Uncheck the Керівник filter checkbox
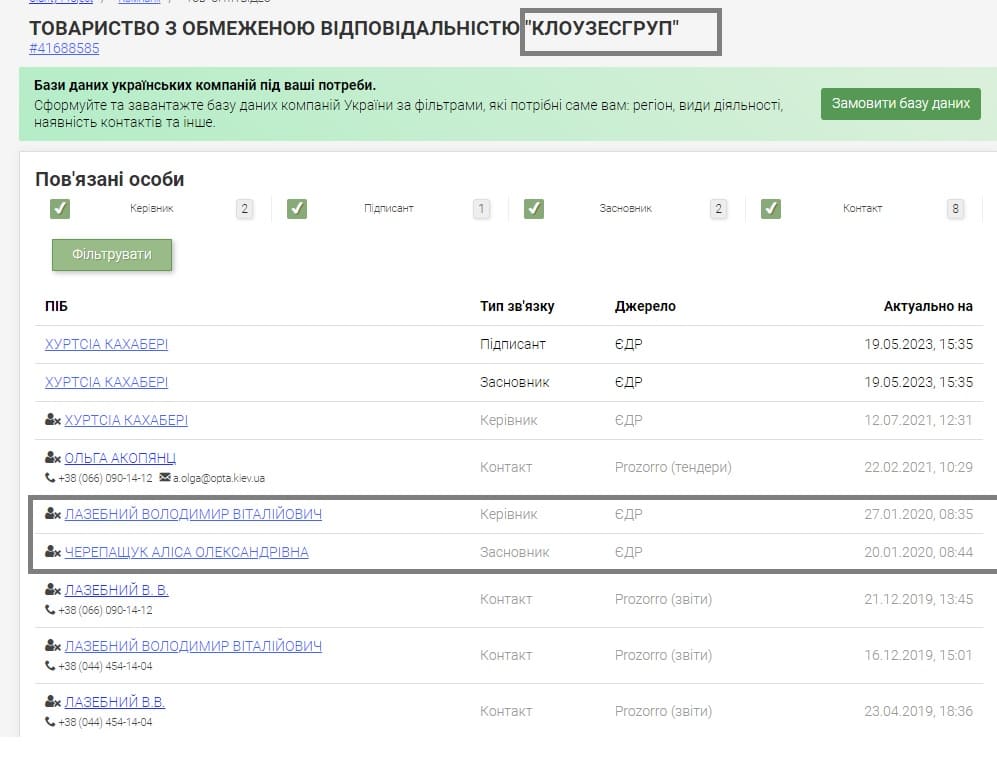The image size is (997, 768). click(60, 209)
